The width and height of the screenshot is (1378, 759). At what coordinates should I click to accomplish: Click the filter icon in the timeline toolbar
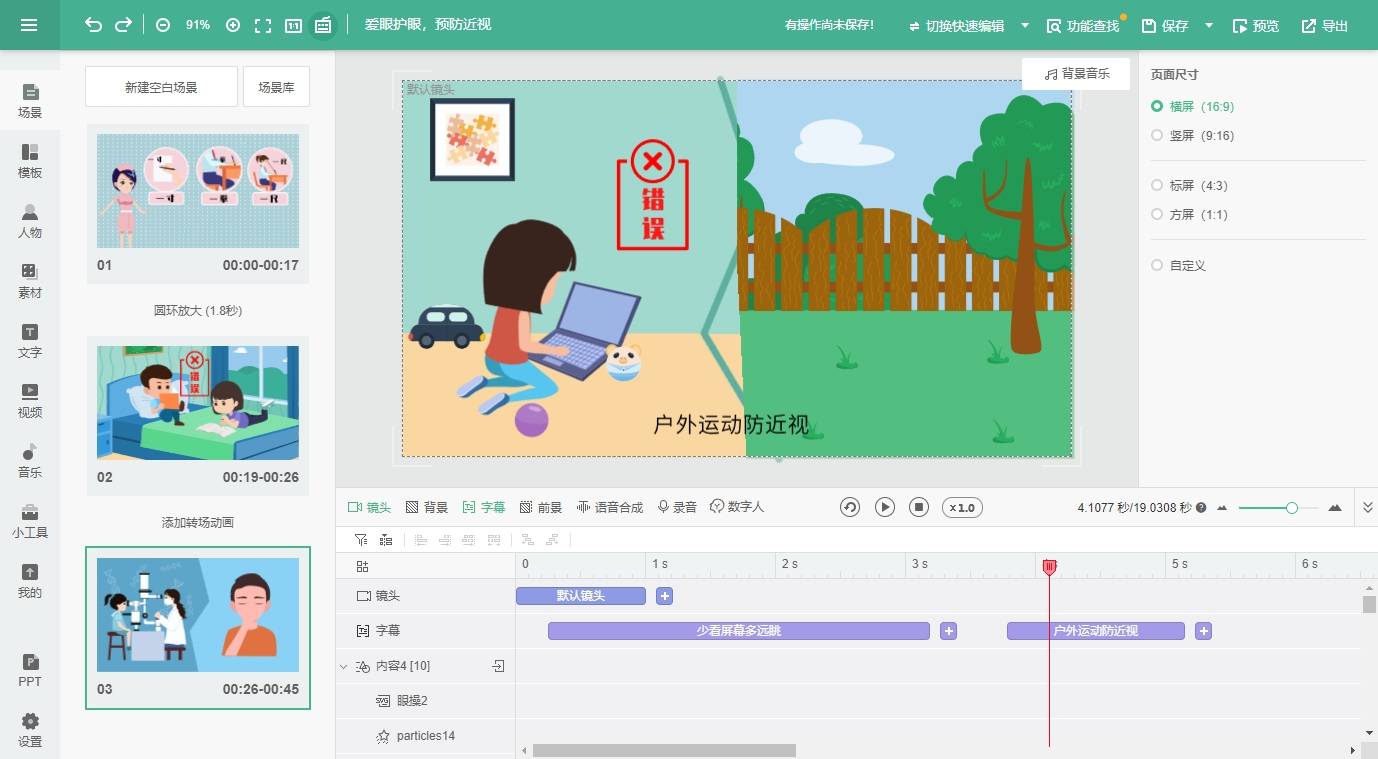359,539
